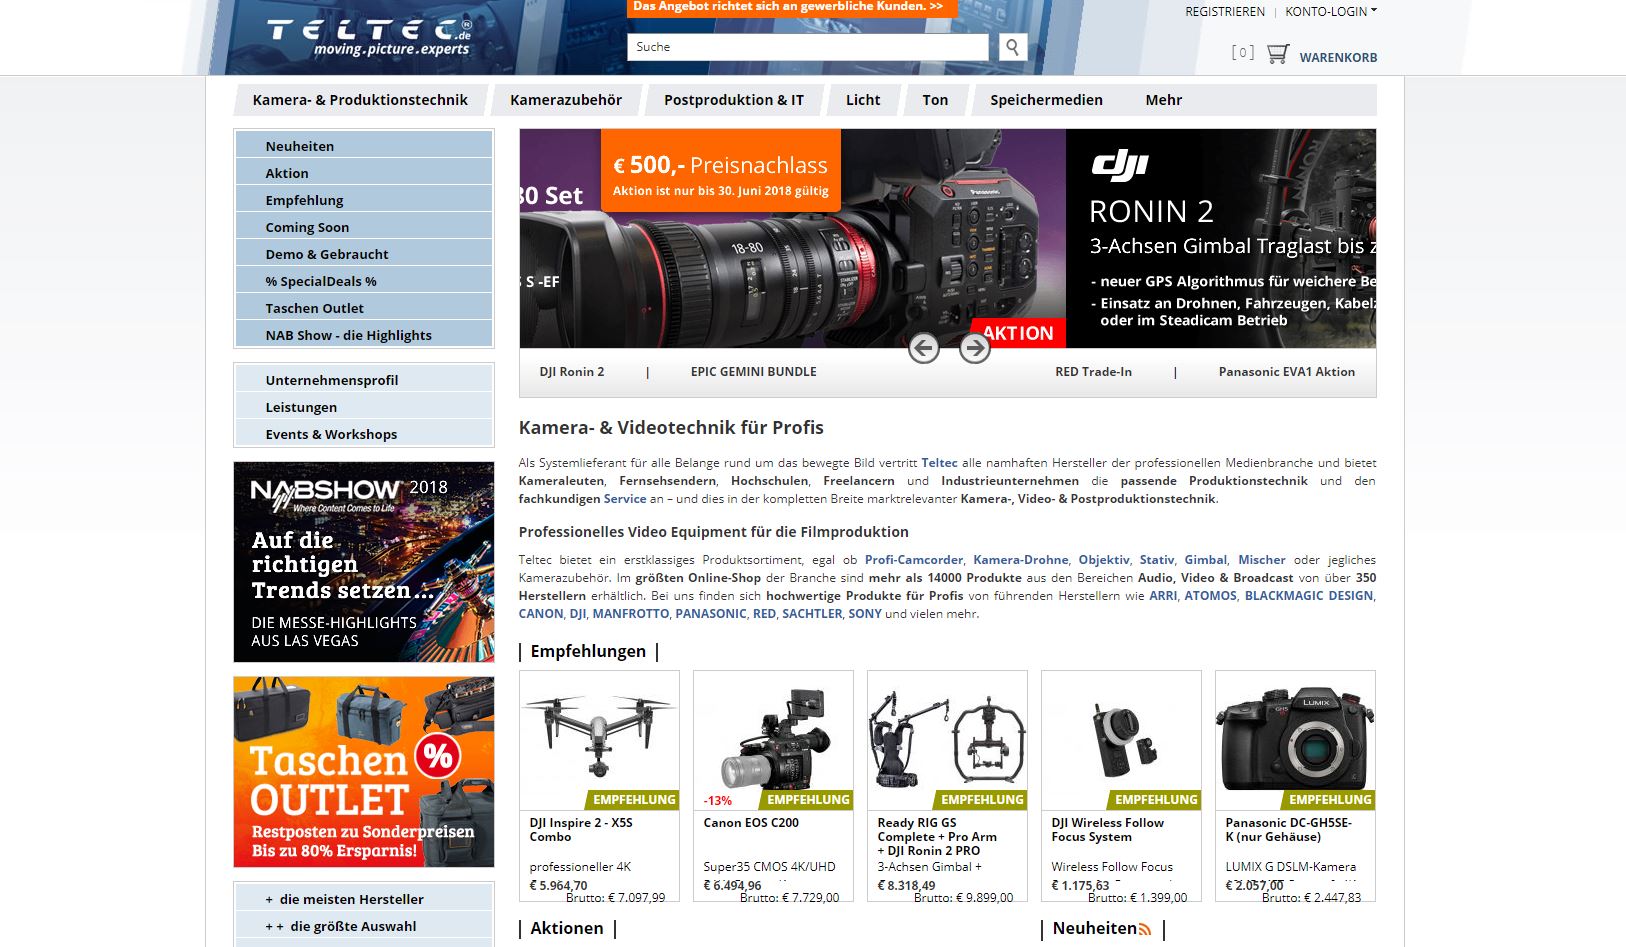The height and width of the screenshot is (947, 1626).
Task: Click the search magnifier icon
Action: (x=1012, y=47)
